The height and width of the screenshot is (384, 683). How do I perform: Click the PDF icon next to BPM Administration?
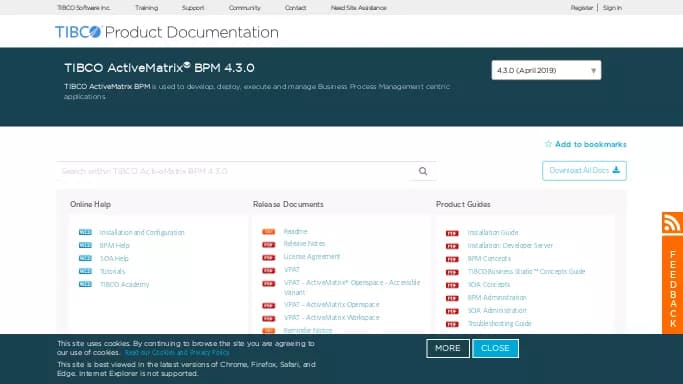click(452, 299)
